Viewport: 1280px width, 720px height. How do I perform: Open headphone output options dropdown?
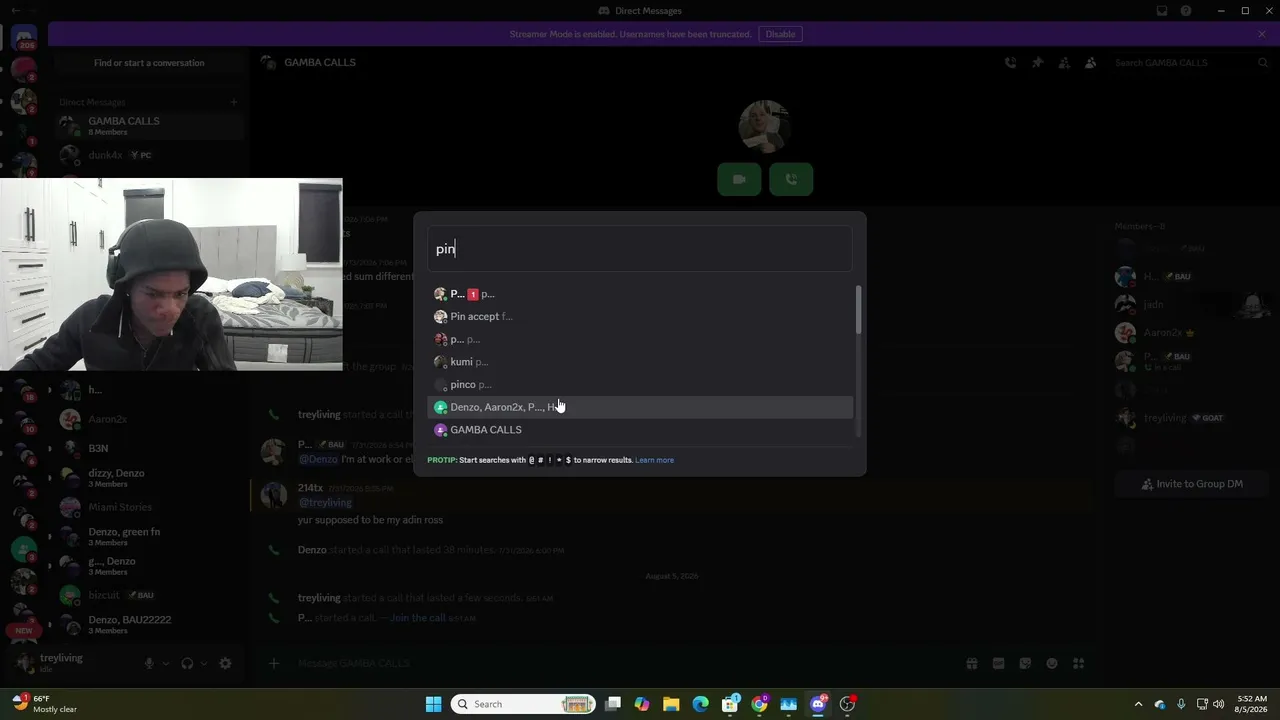point(204,663)
